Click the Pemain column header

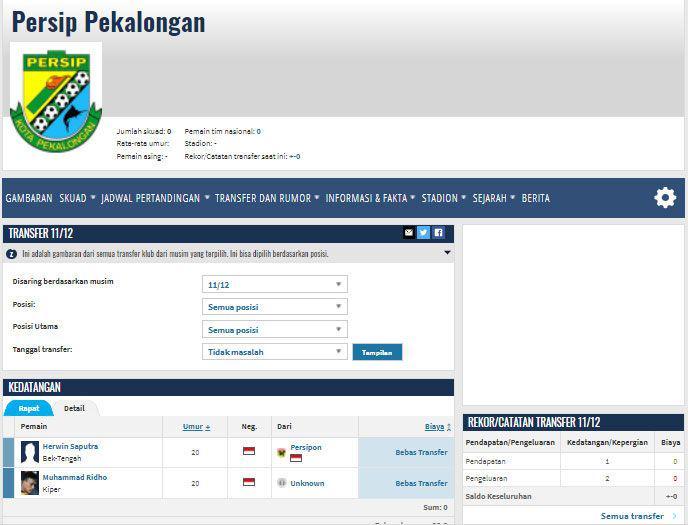click(x=34, y=426)
